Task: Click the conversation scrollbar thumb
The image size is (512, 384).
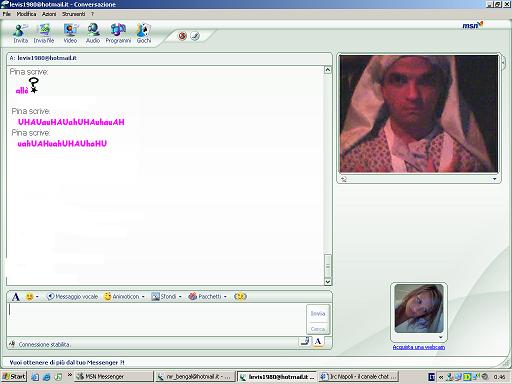Action: tap(328, 266)
